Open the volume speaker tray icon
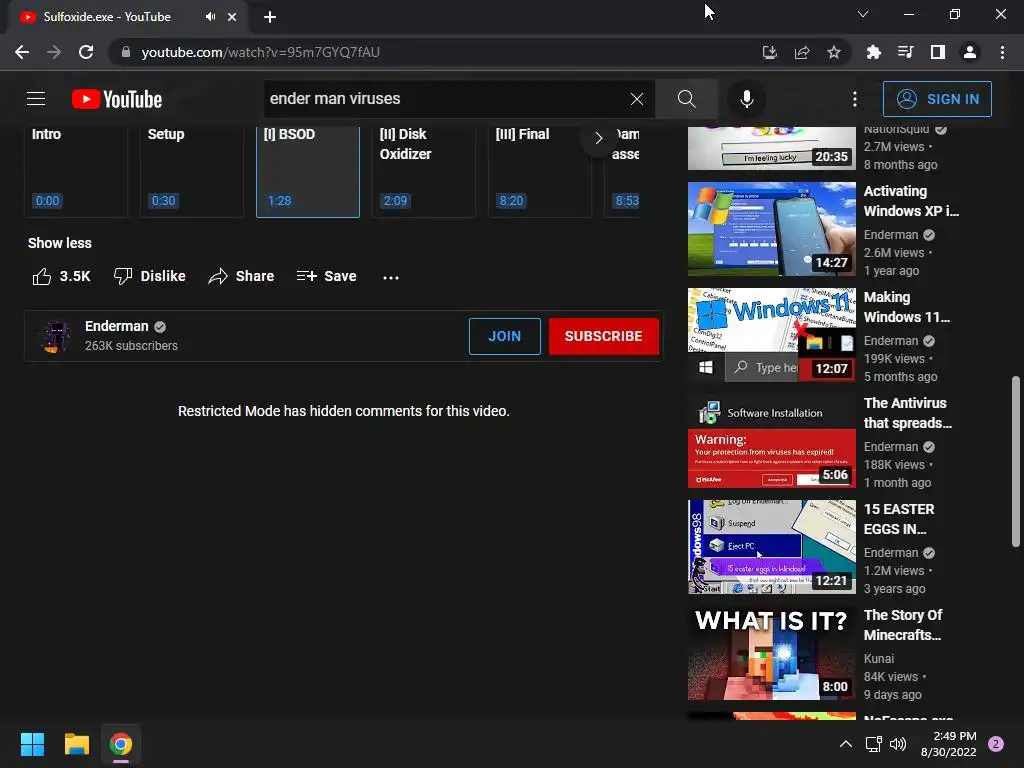Image resolution: width=1024 pixels, height=768 pixels. pos(898,744)
